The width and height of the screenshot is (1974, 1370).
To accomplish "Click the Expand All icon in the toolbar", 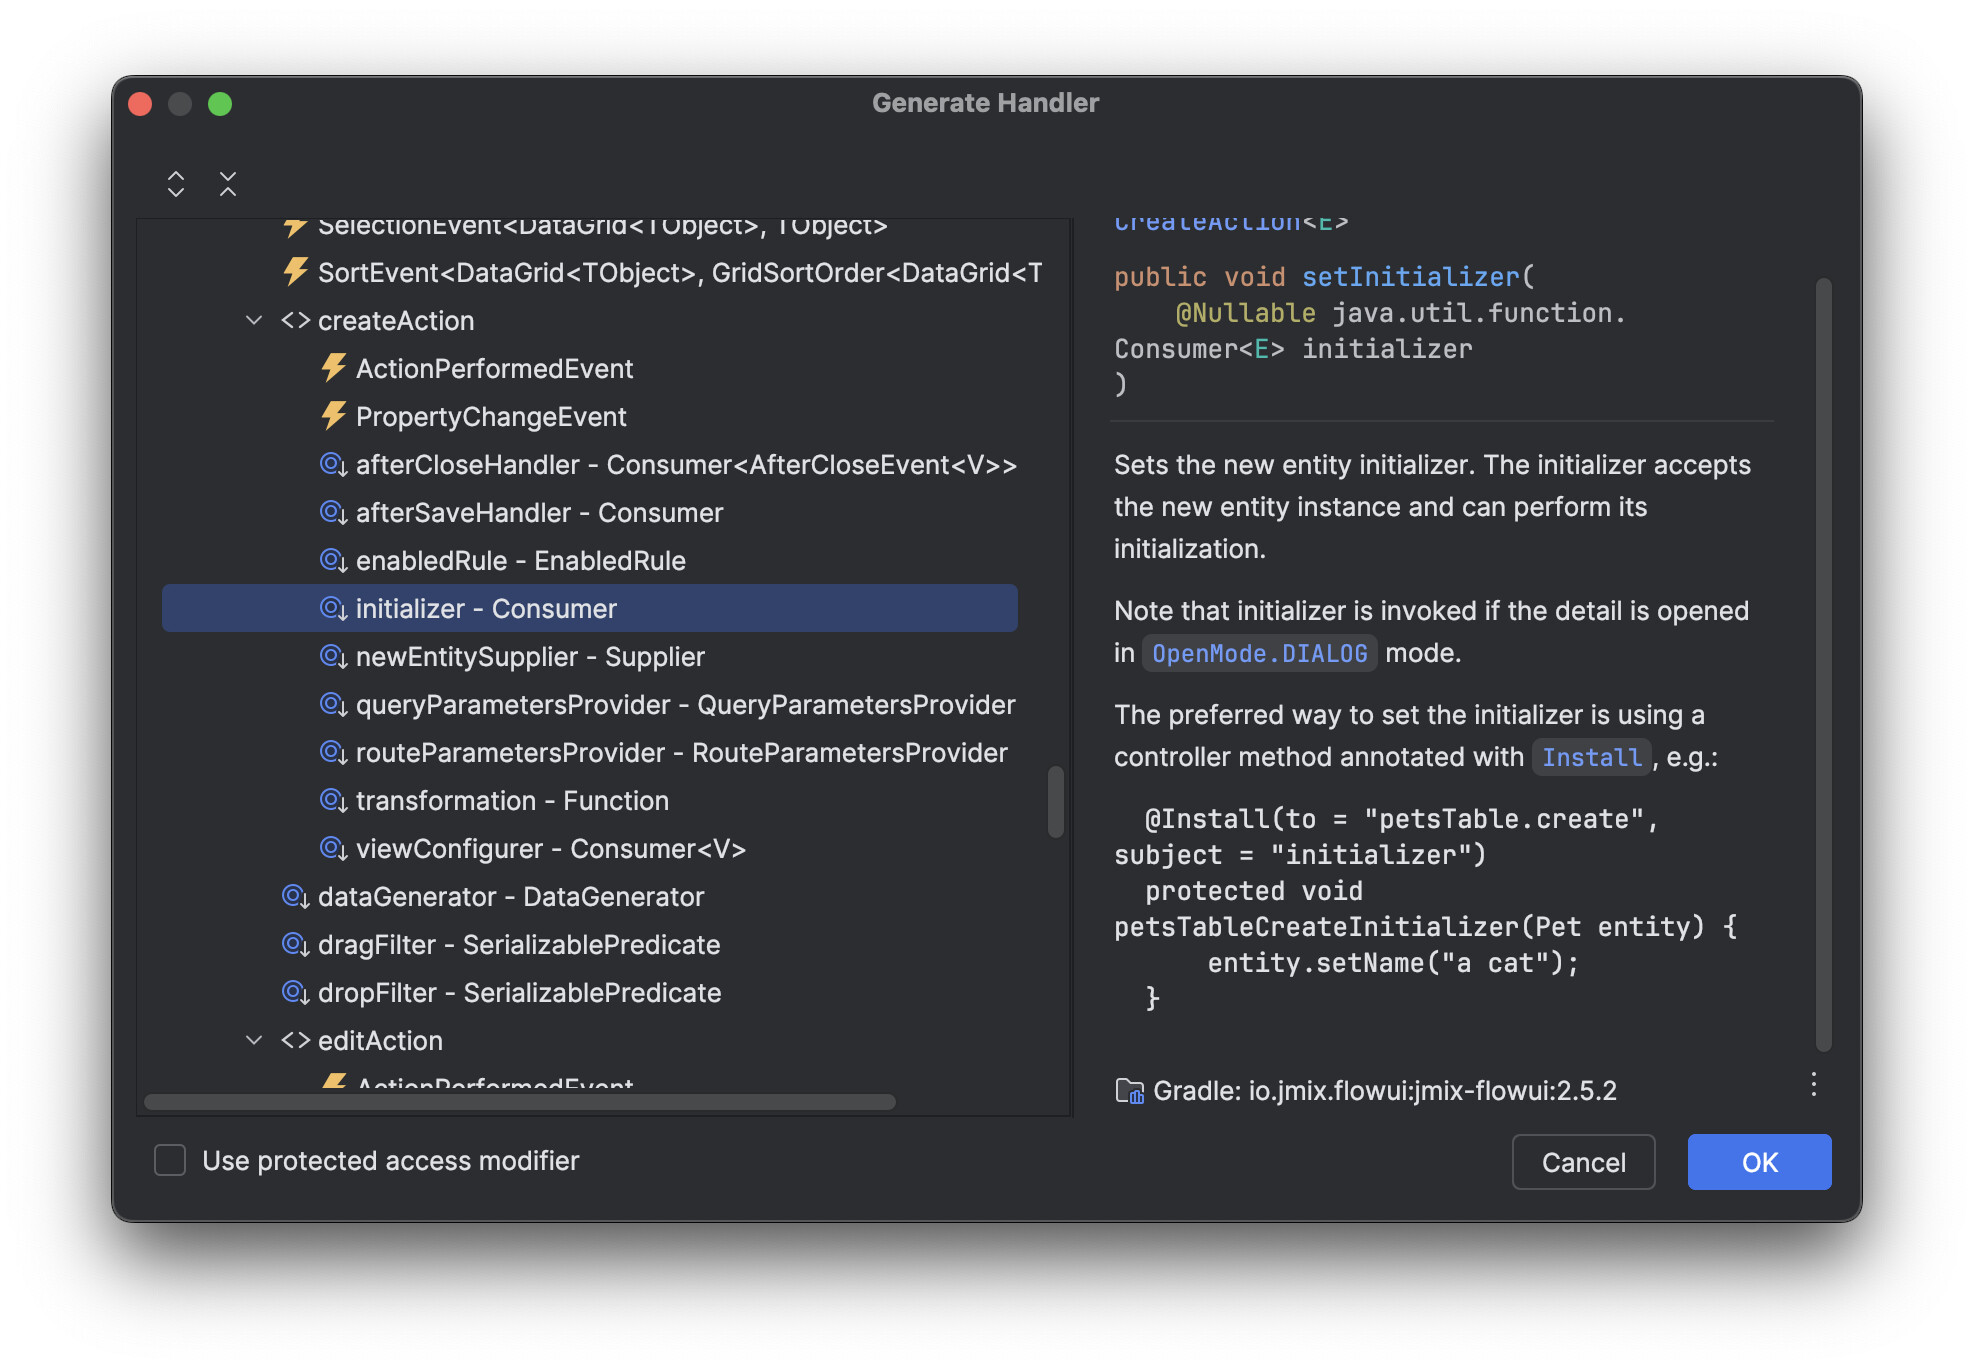I will (x=176, y=184).
